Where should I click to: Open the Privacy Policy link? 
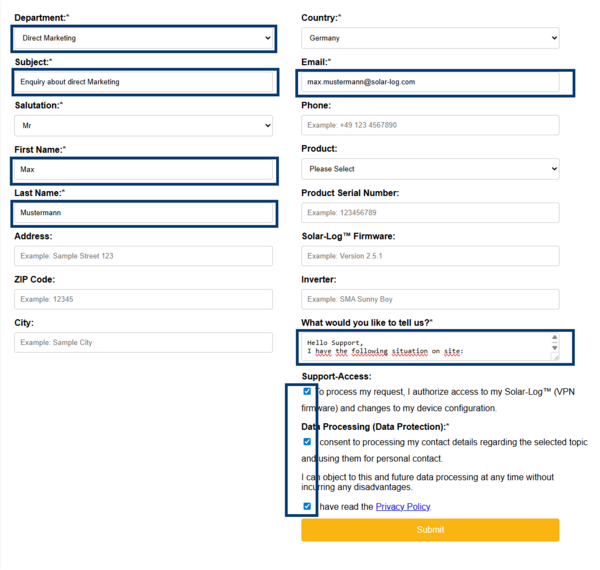(x=403, y=507)
